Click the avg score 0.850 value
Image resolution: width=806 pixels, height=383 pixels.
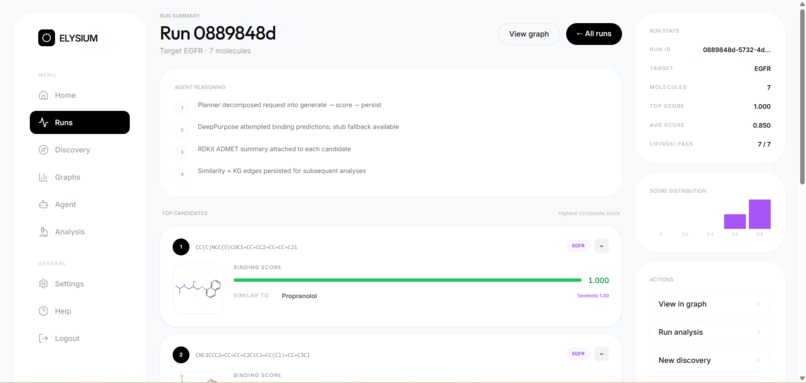point(761,125)
